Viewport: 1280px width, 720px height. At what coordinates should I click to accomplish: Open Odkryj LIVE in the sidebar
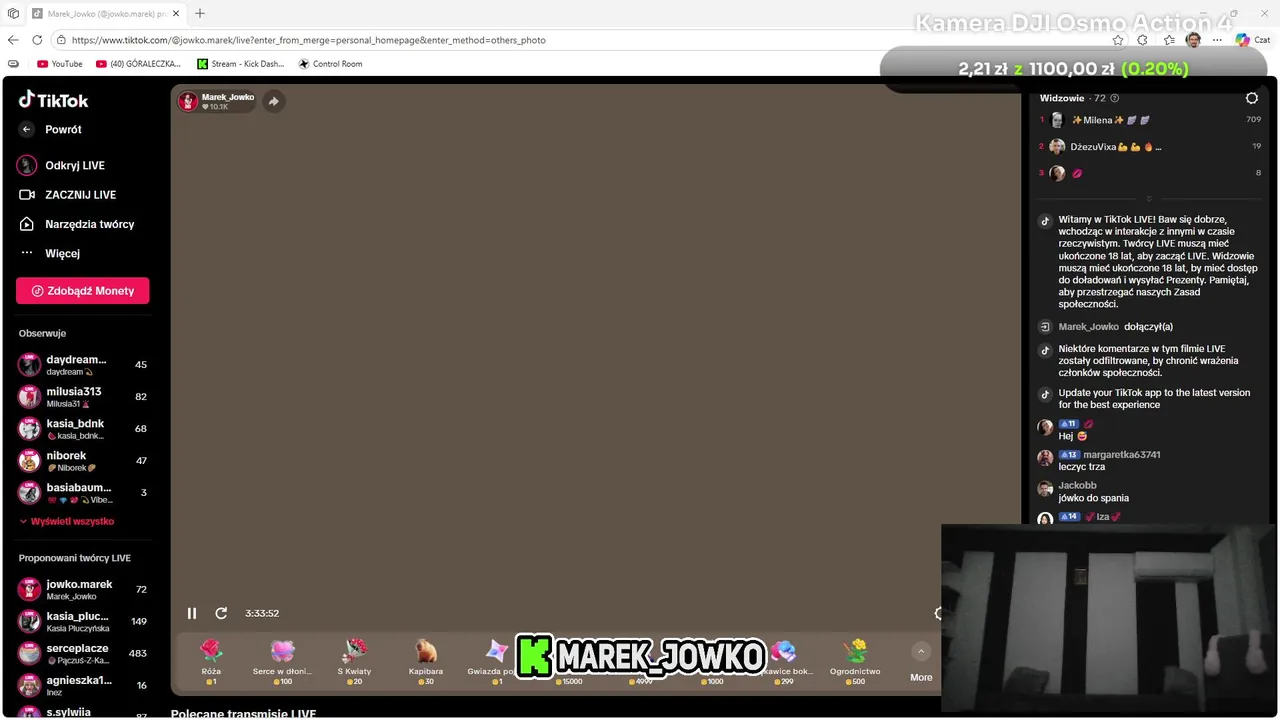62,165
